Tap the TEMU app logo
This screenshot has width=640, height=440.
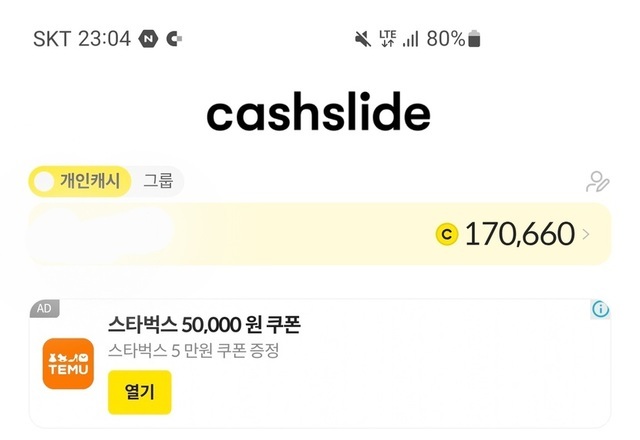(68, 362)
